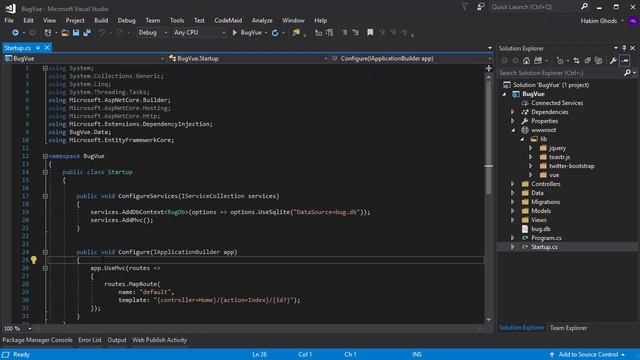Switch to the Team Explorer tab
640x360 pixels.
(x=568, y=328)
